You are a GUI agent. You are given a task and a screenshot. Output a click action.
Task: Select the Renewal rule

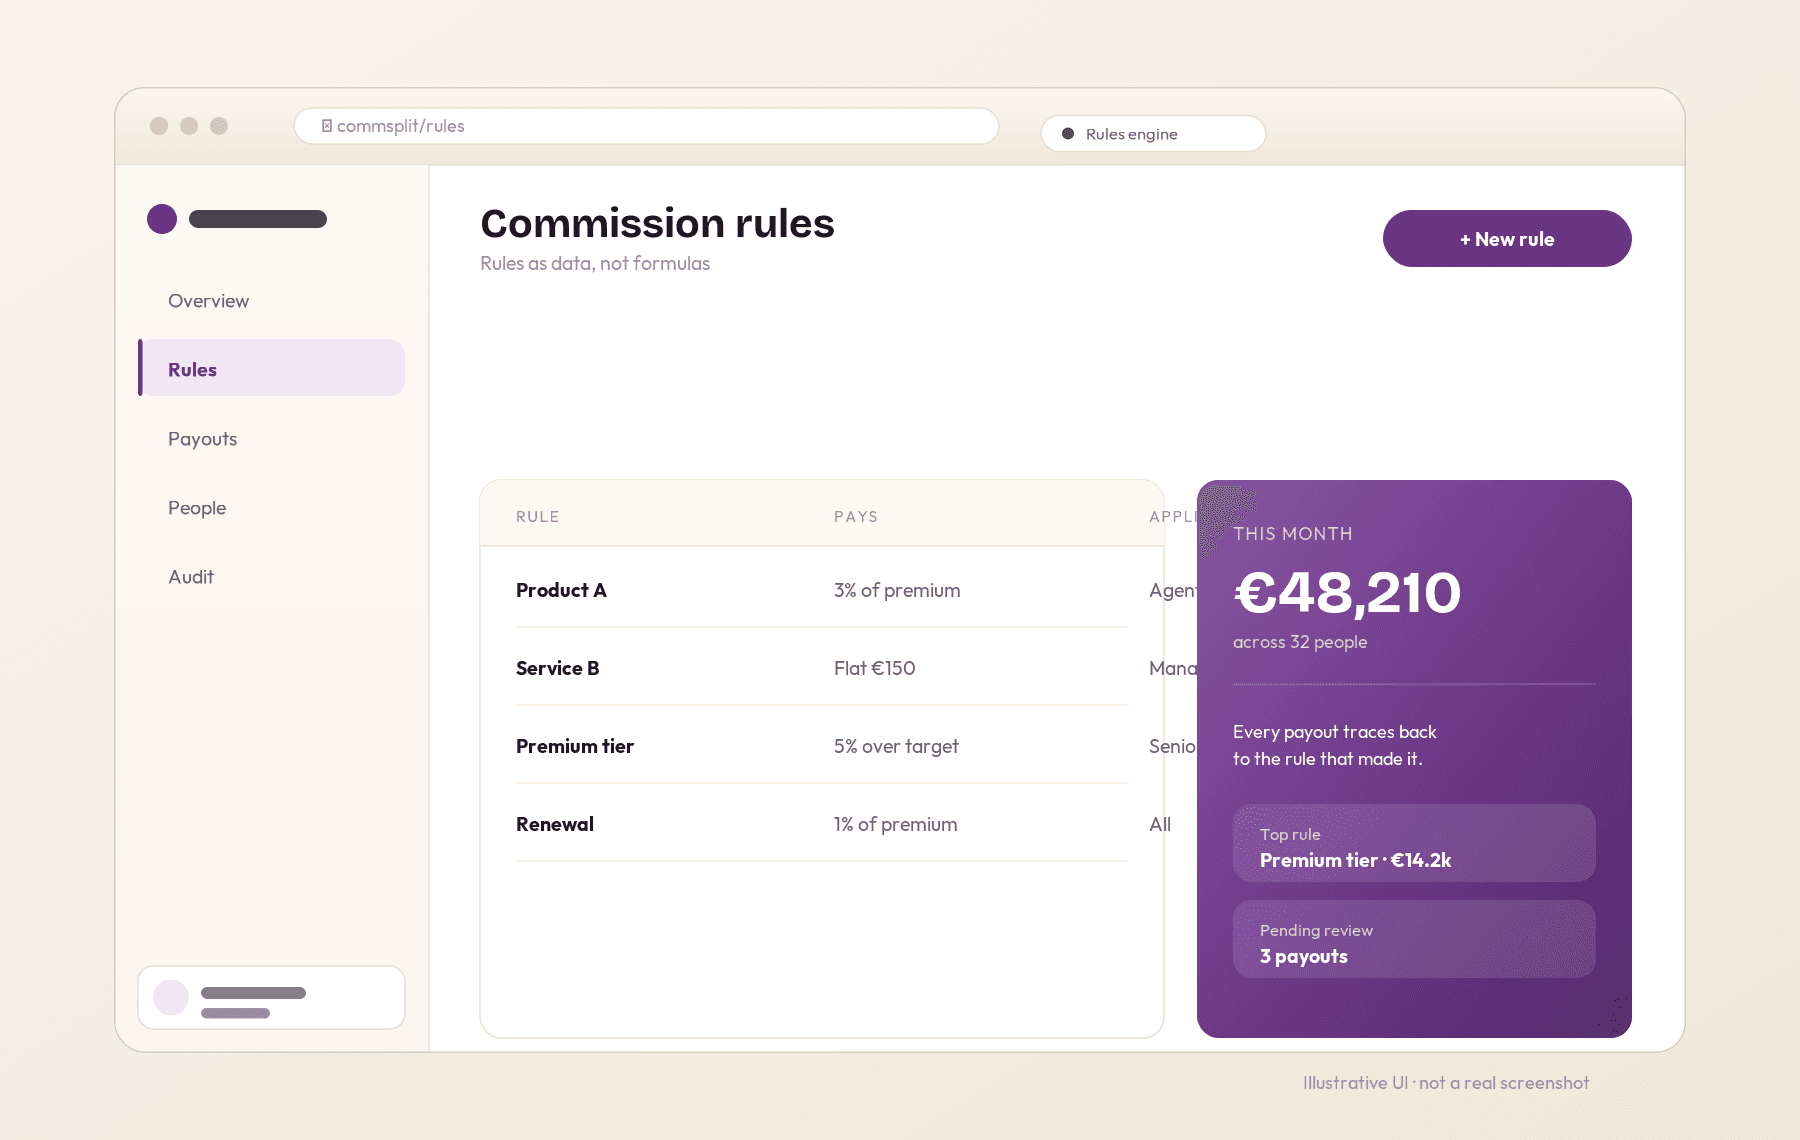pos(555,824)
